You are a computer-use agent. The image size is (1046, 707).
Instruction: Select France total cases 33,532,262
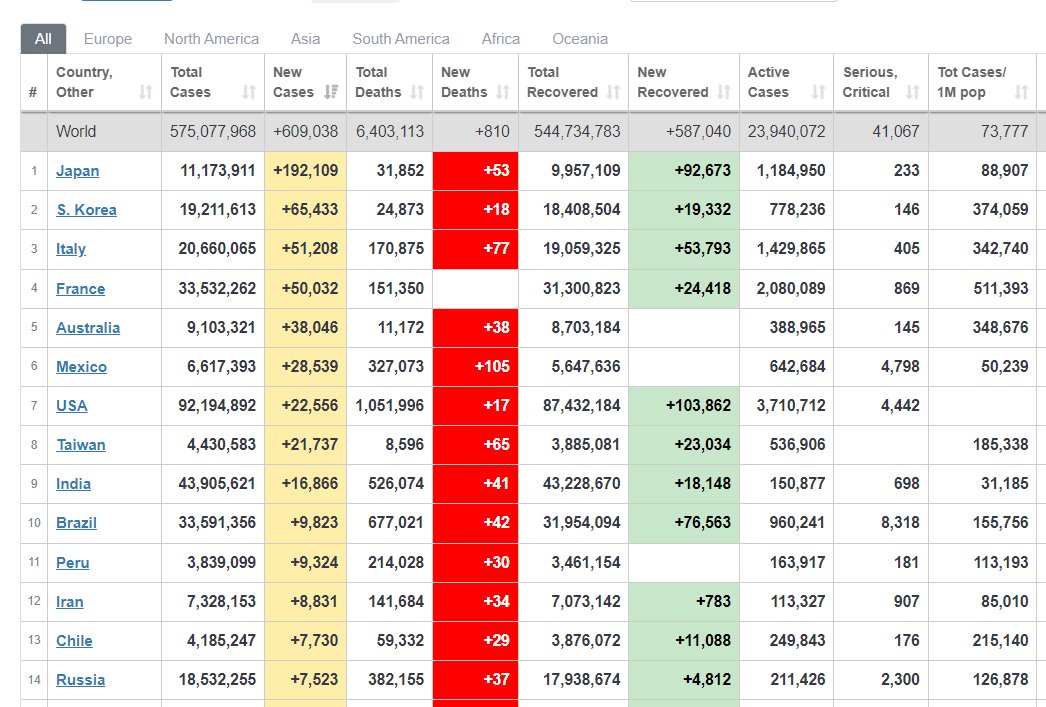click(x=217, y=288)
